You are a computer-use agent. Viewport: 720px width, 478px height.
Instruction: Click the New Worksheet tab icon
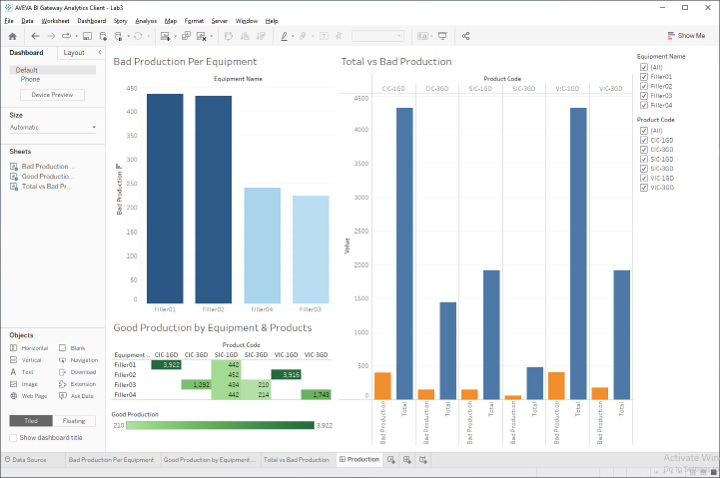(x=391, y=460)
